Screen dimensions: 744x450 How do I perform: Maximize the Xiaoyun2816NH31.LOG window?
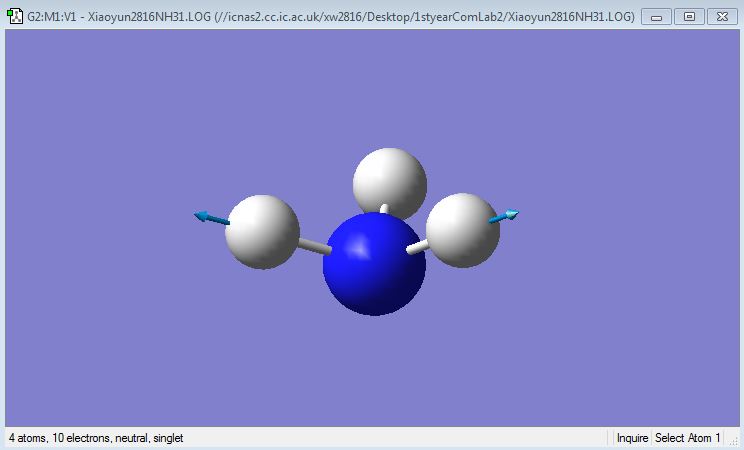tap(689, 17)
